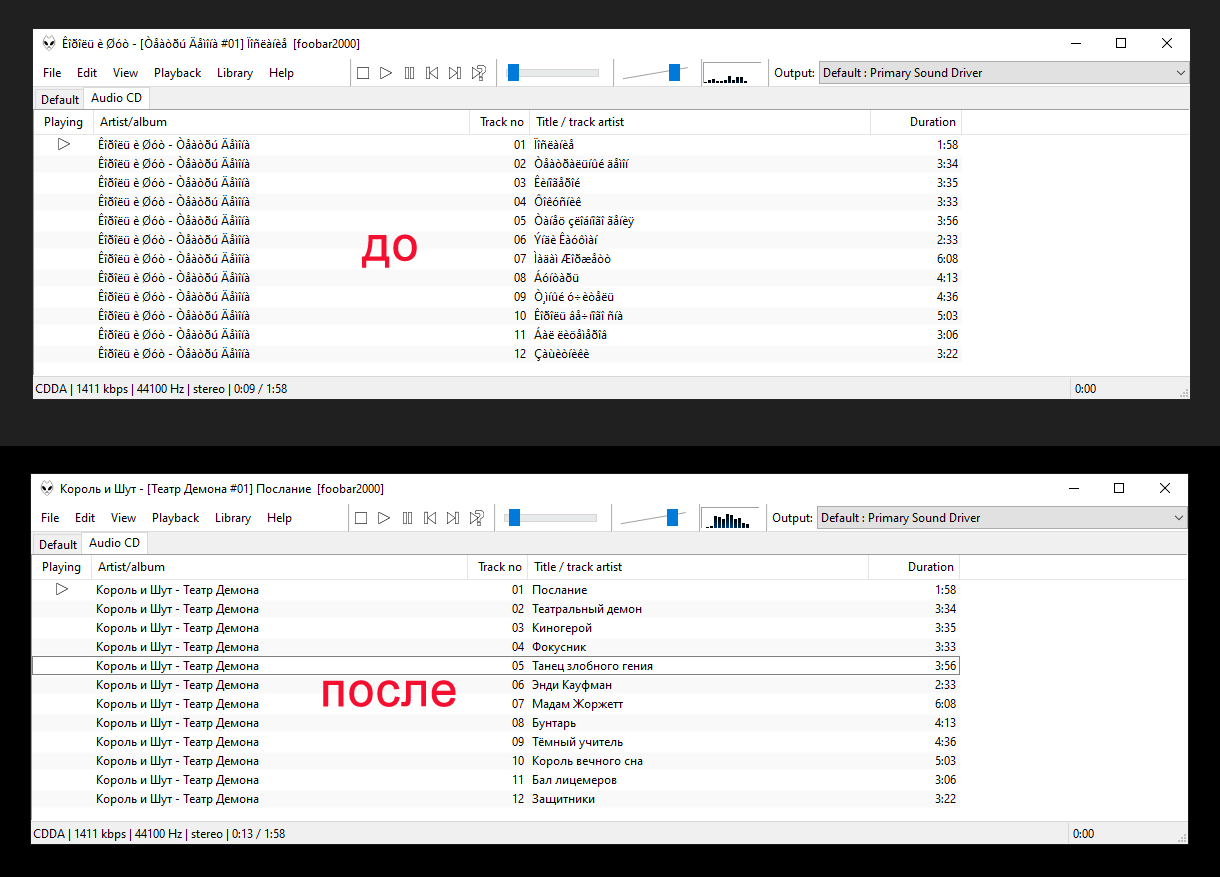The image size is (1220, 877).
Task: Skip to next track in the top window
Action: pos(455,73)
